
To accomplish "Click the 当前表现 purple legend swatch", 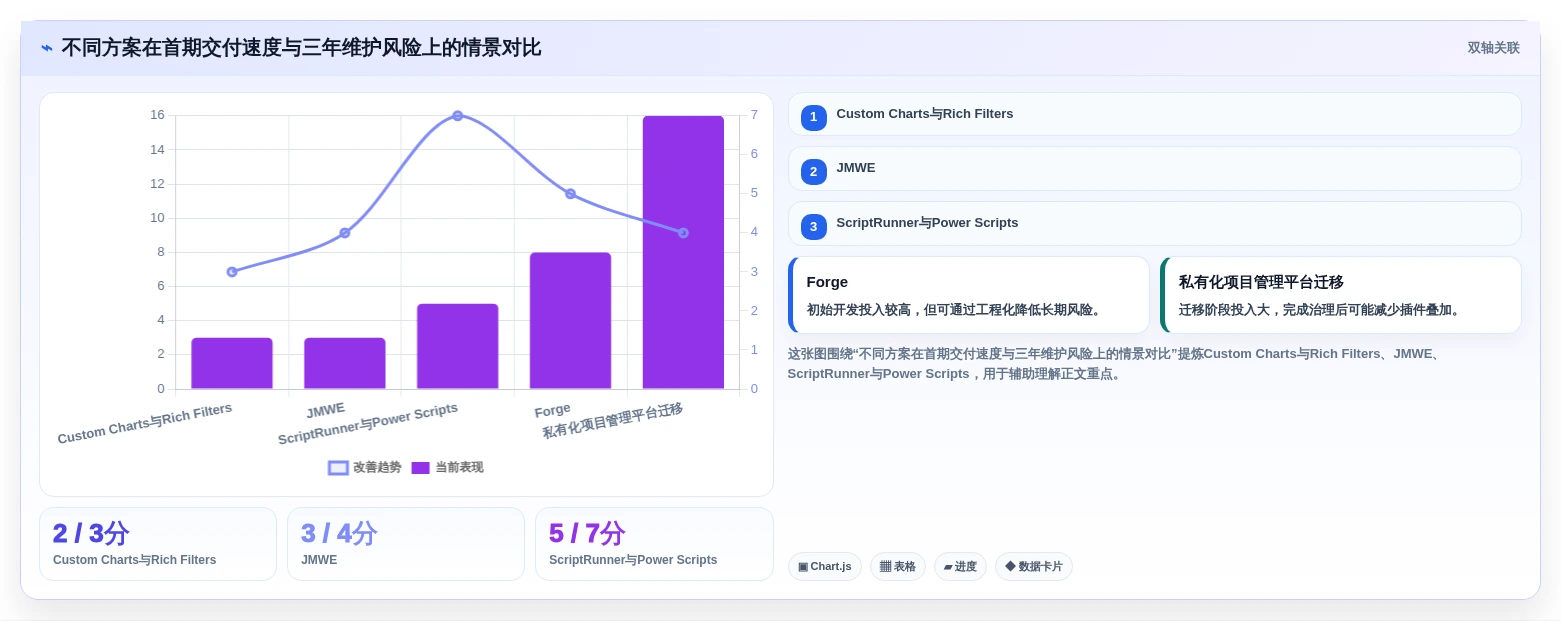I will click(x=420, y=467).
